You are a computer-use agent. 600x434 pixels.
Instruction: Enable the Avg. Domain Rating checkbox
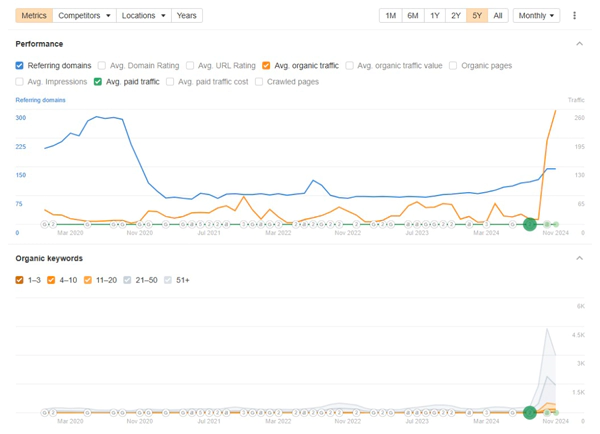pyautogui.click(x=101, y=65)
